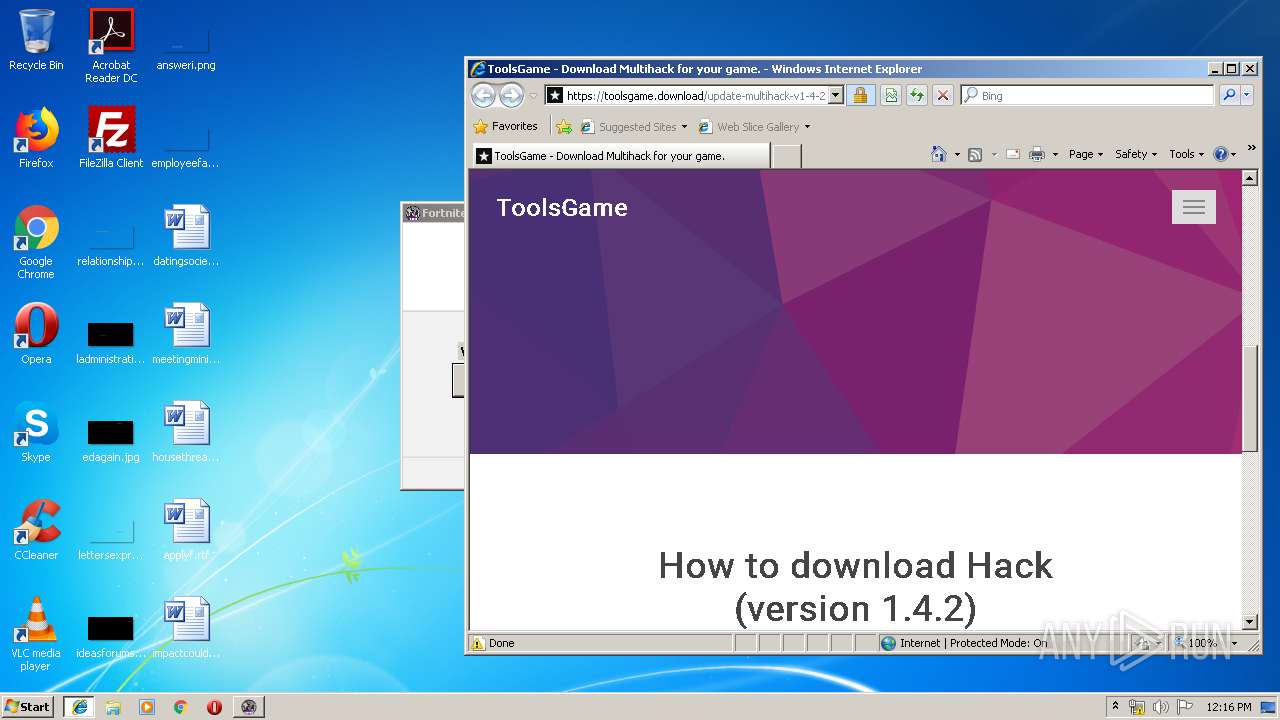
Task: Open the Print button dropdown arrow
Action: pyautogui.click(x=1055, y=155)
